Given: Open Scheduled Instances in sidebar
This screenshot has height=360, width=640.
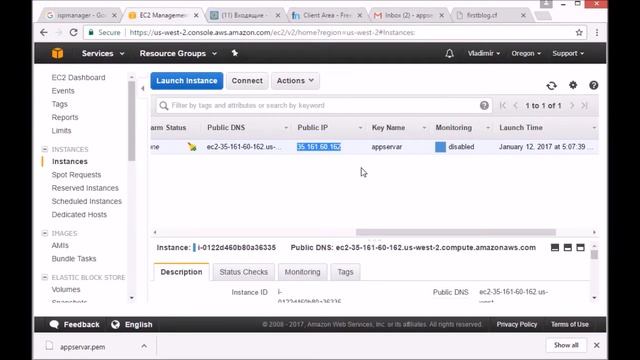Looking at the screenshot, I should (87, 201).
